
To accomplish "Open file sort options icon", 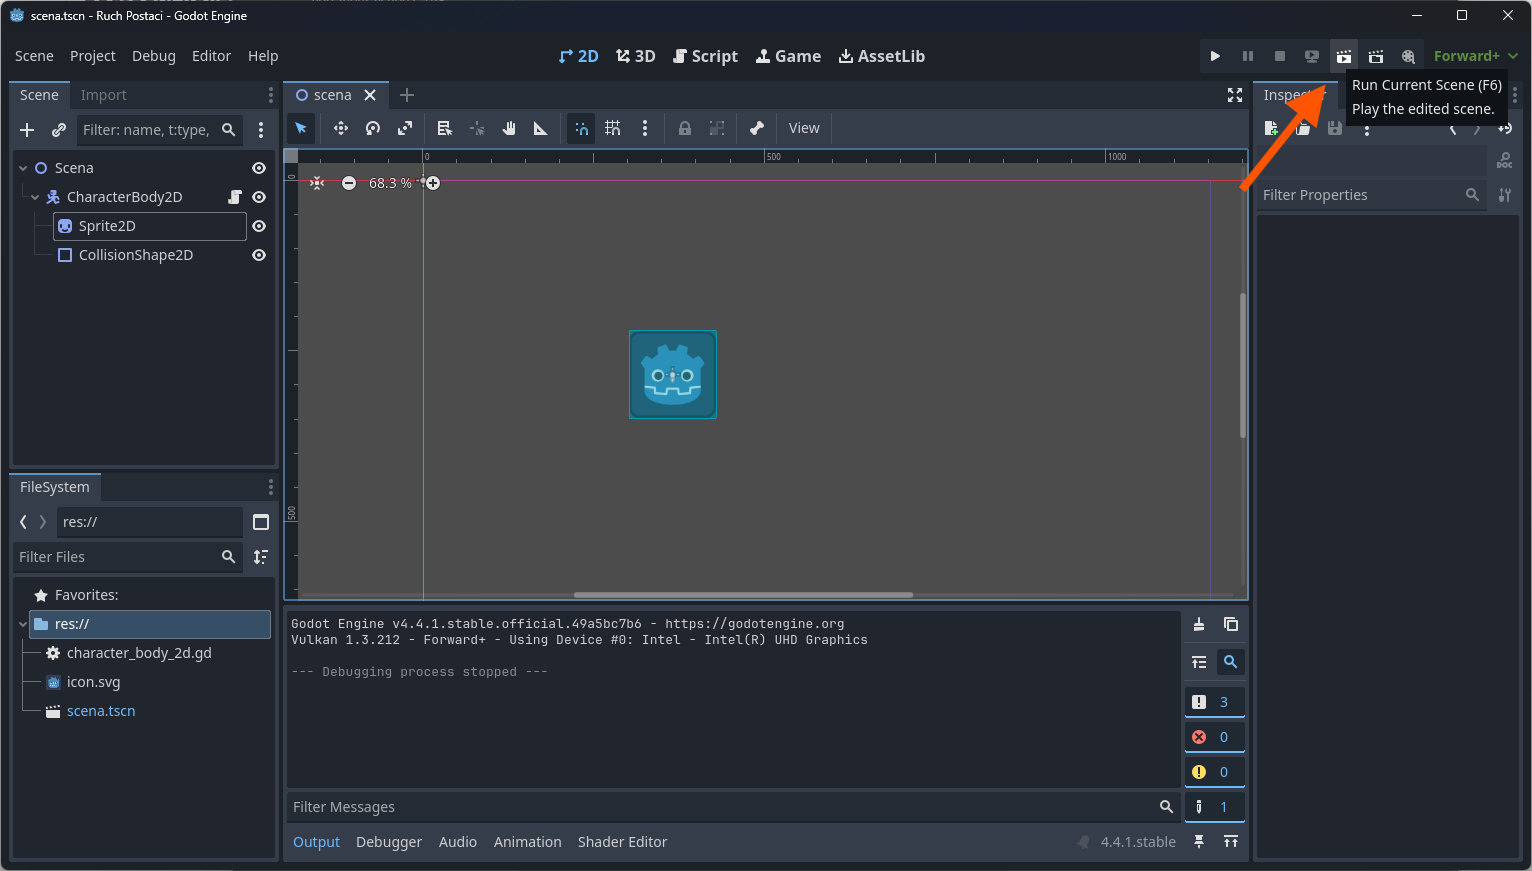I will tap(261, 557).
